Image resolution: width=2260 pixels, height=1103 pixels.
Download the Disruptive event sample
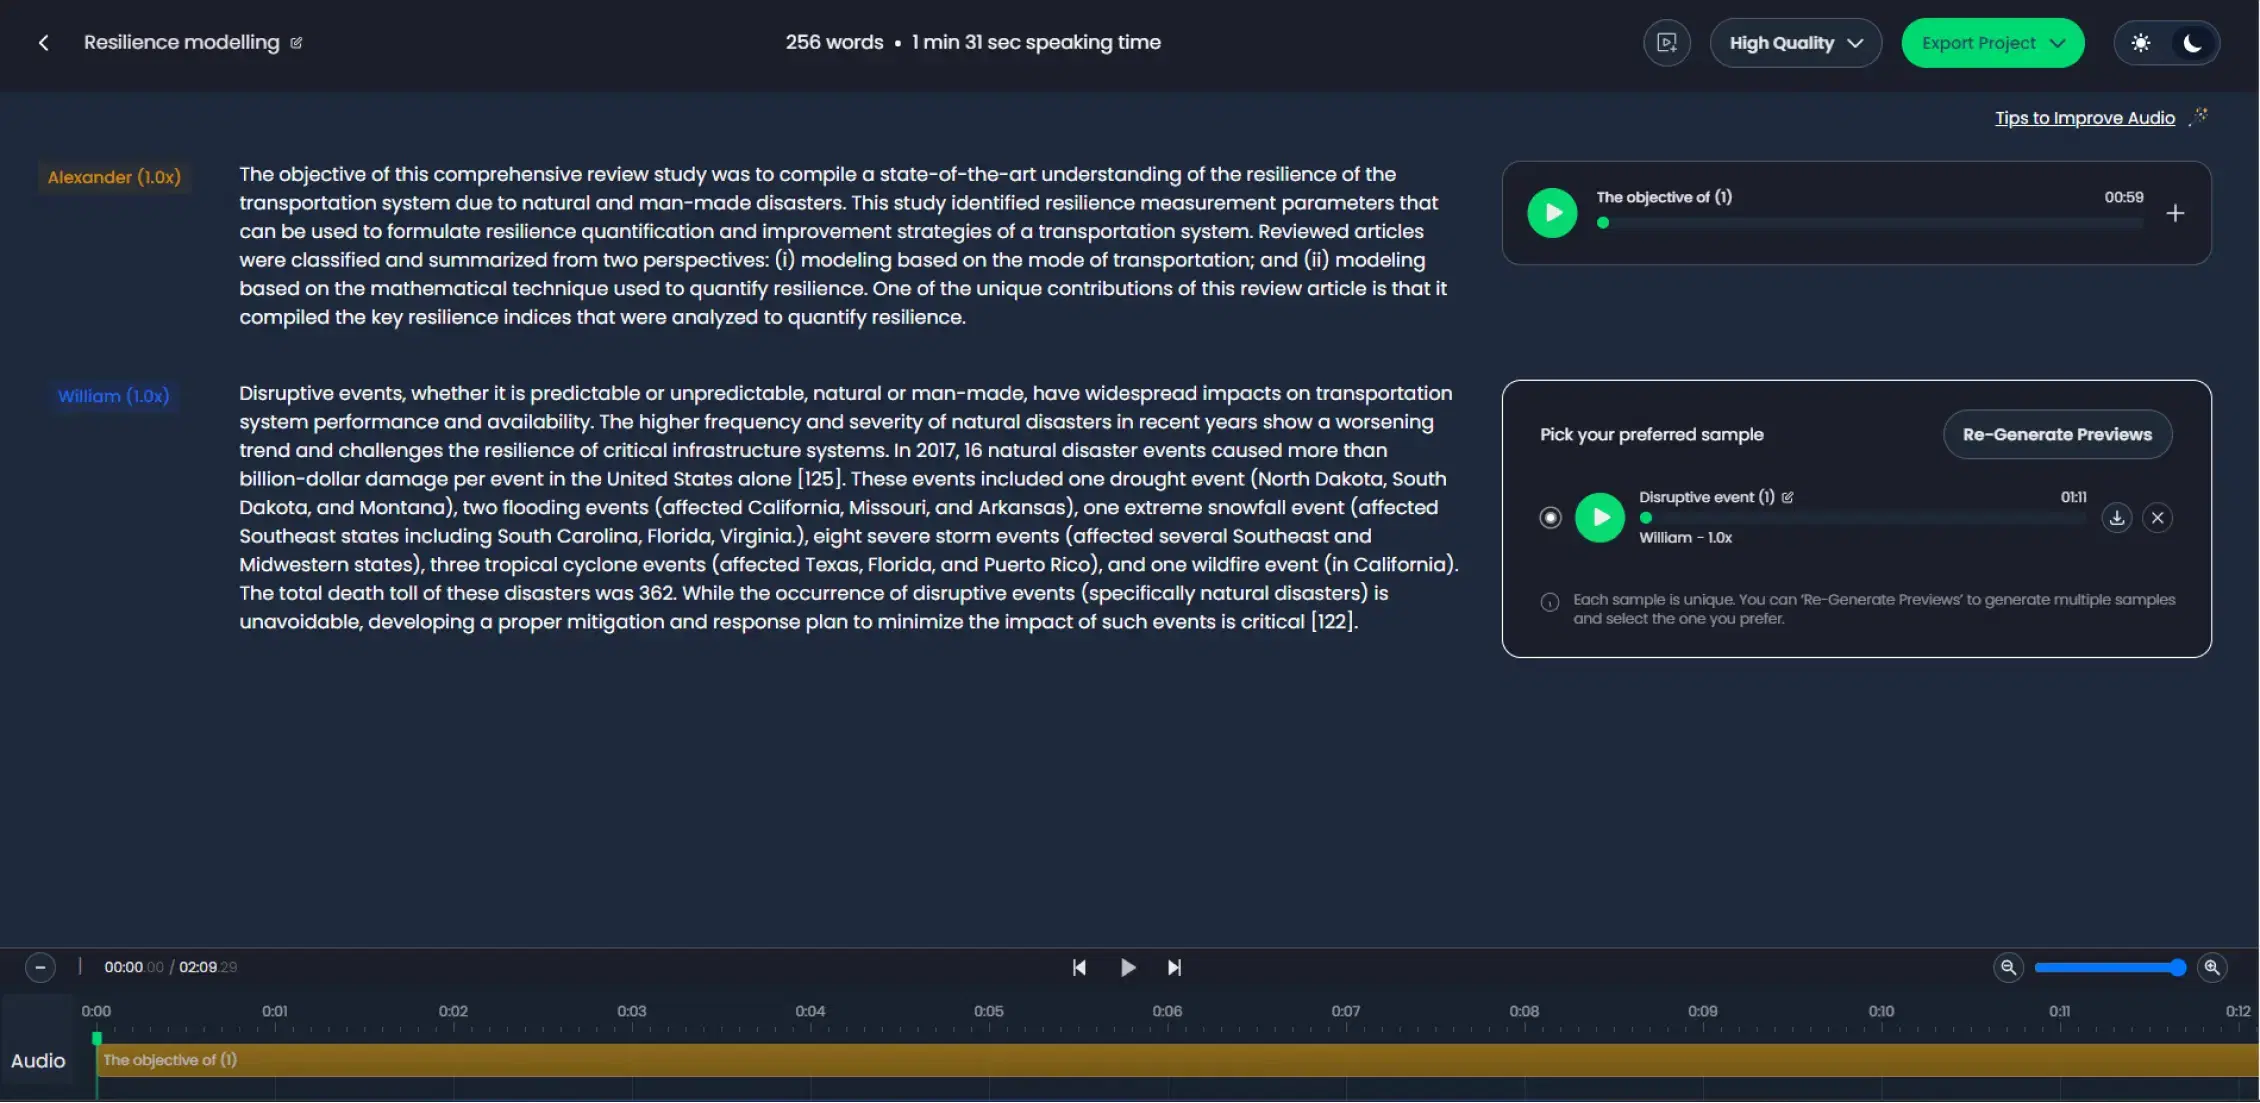pyautogui.click(x=2116, y=518)
